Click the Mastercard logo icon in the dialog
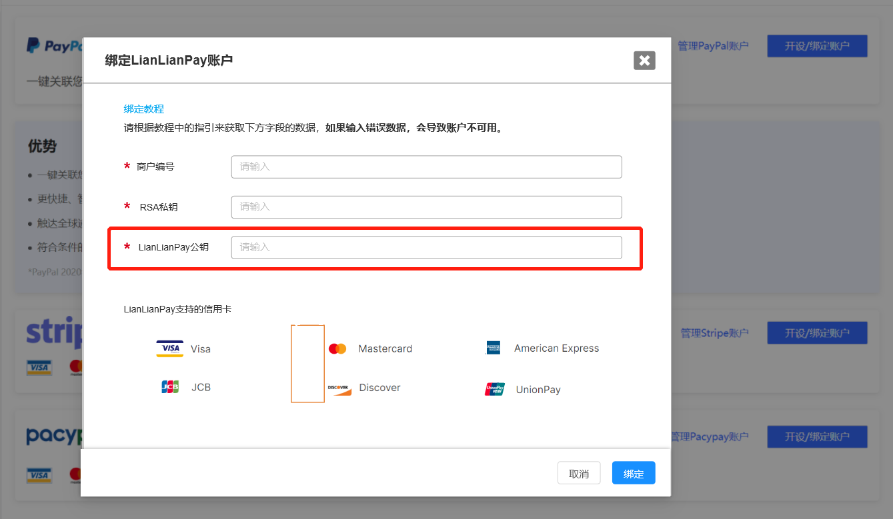Image resolution: width=893 pixels, height=519 pixels. 337,349
